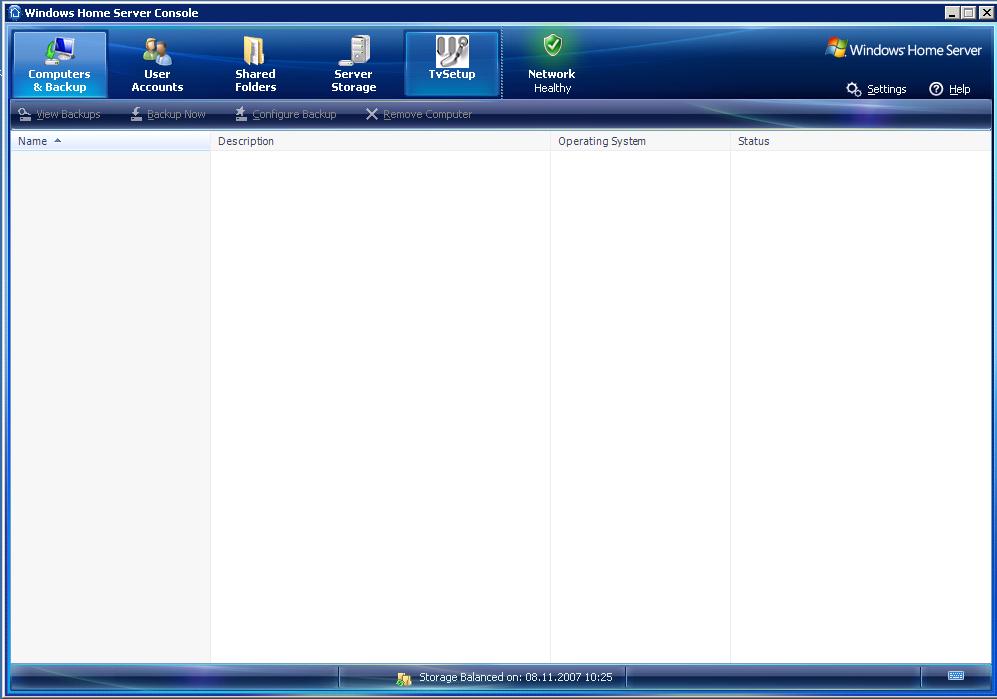Viewport: 997px width, 699px height.
Task: Click Configure Backup toolbar button
Action: [x=285, y=114]
